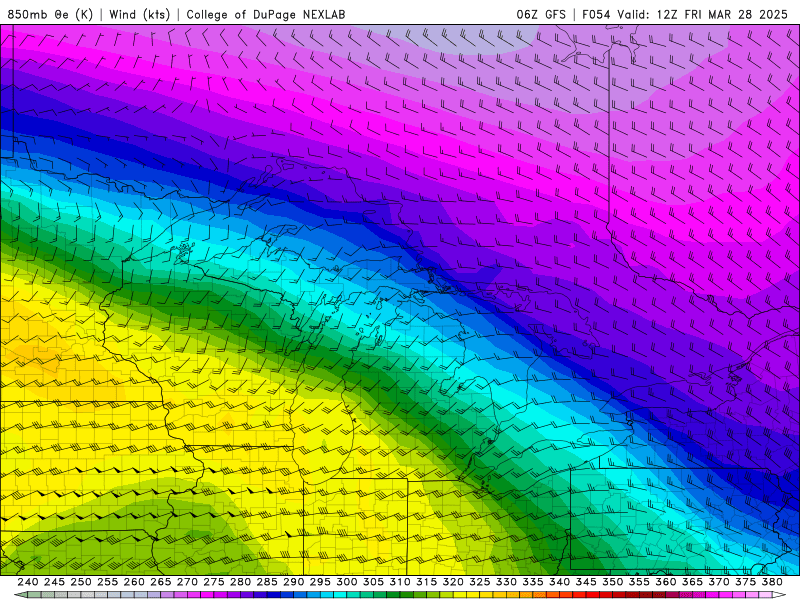Click the "Wind (kts)" header label
The image size is (800, 600).
(x=139, y=14)
